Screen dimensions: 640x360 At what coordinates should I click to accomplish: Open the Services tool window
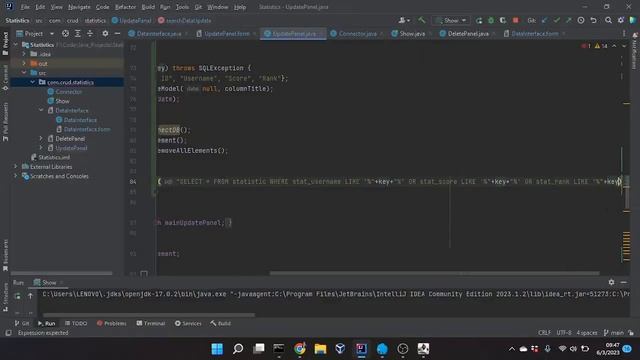point(188,323)
